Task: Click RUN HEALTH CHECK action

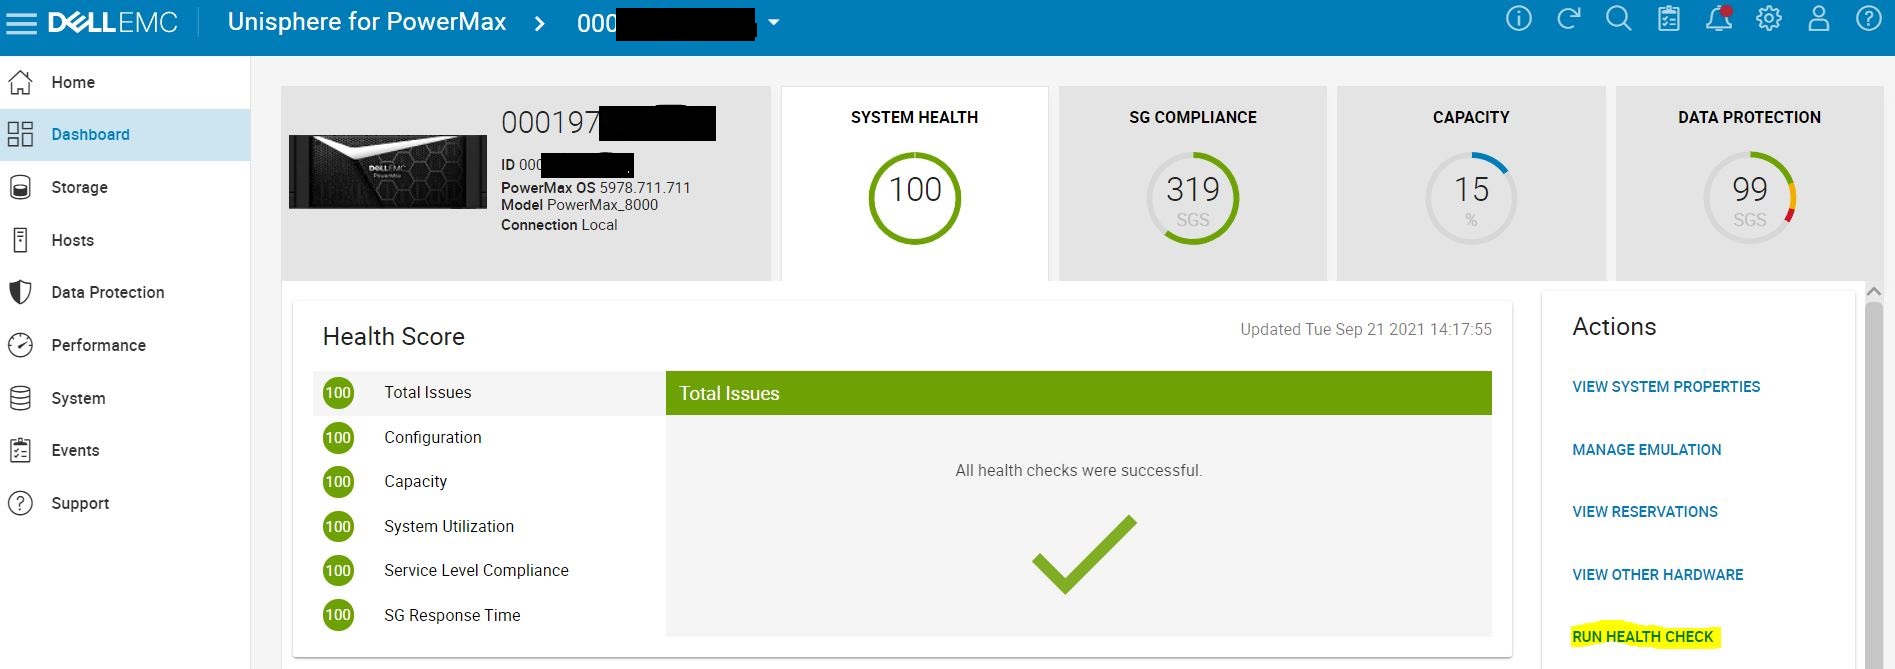Action: (x=1643, y=637)
